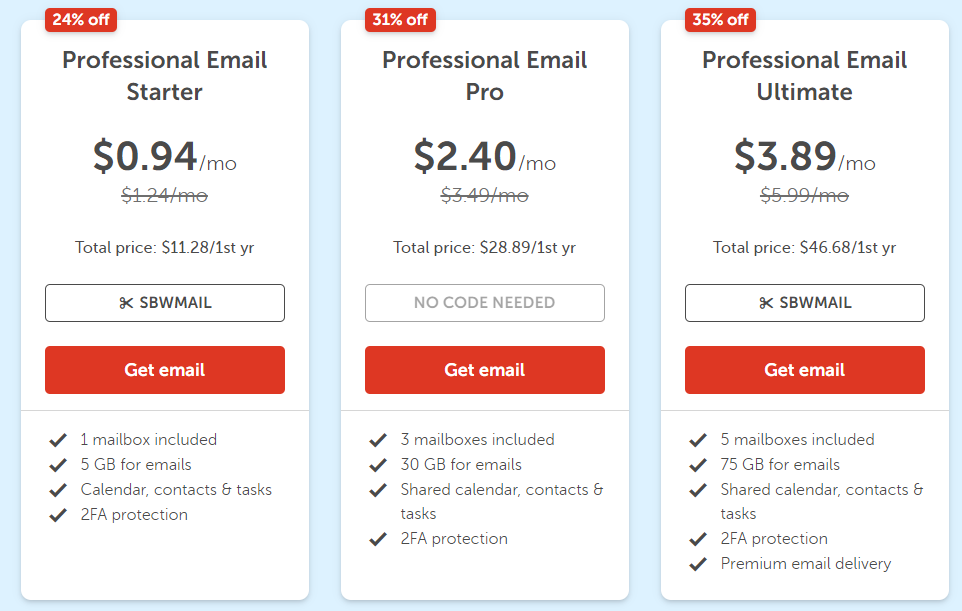Click 'Get email' under Professional Email Ultimate

click(804, 369)
